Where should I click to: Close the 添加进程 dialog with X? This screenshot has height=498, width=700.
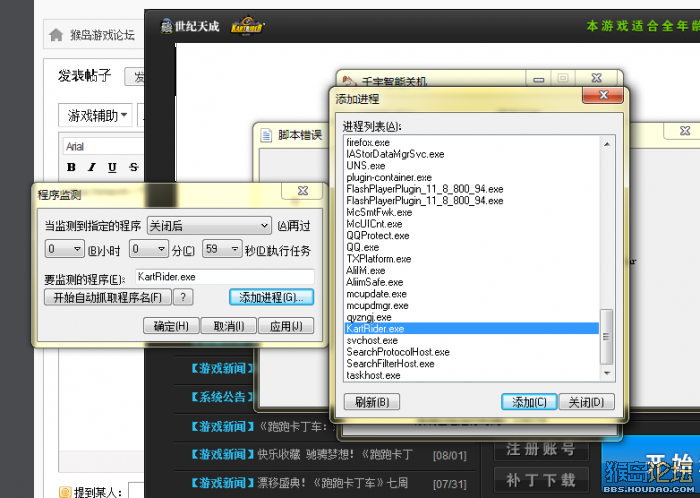click(603, 95)
